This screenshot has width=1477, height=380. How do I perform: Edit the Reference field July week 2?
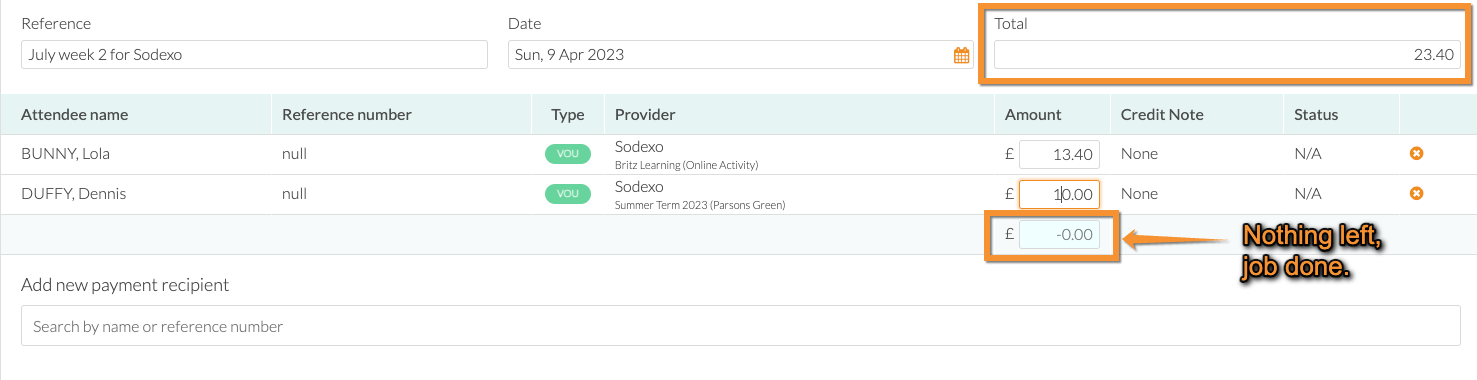[x=254, y=55]
